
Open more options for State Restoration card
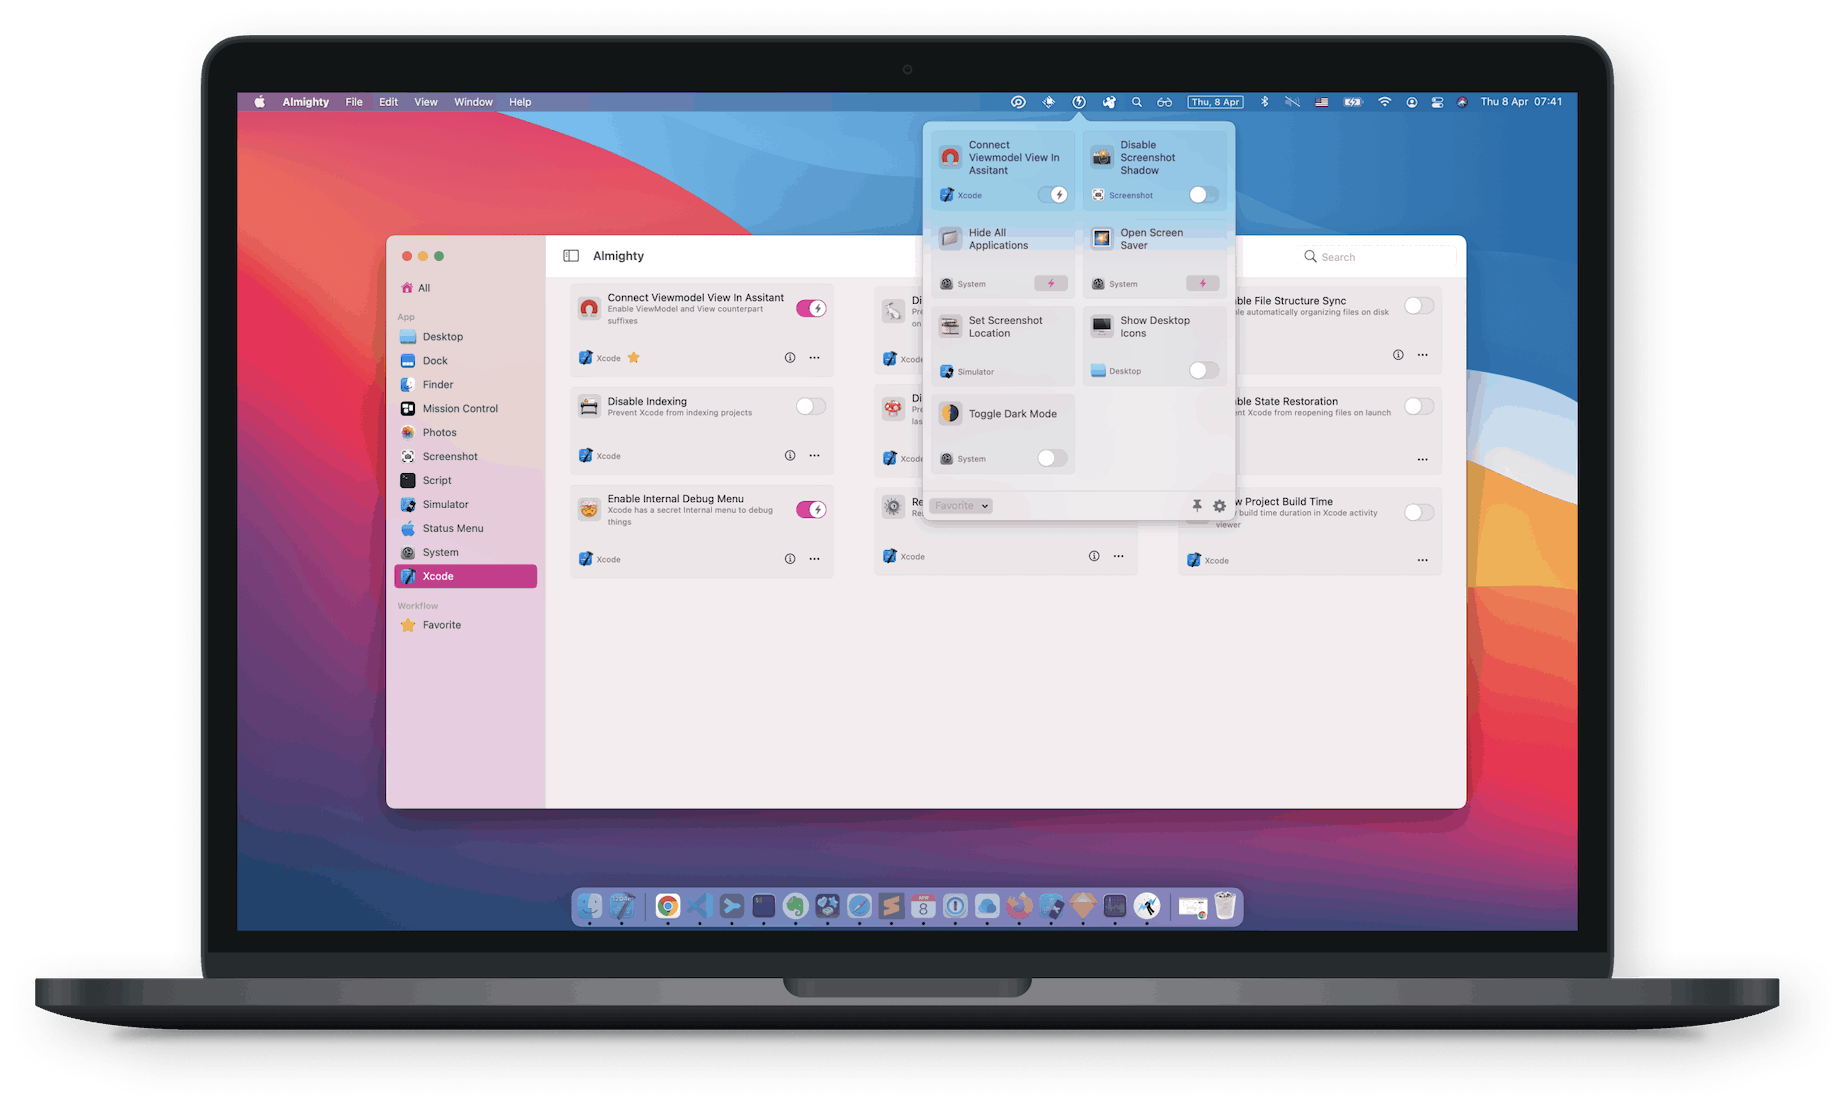pos(1423,460)
